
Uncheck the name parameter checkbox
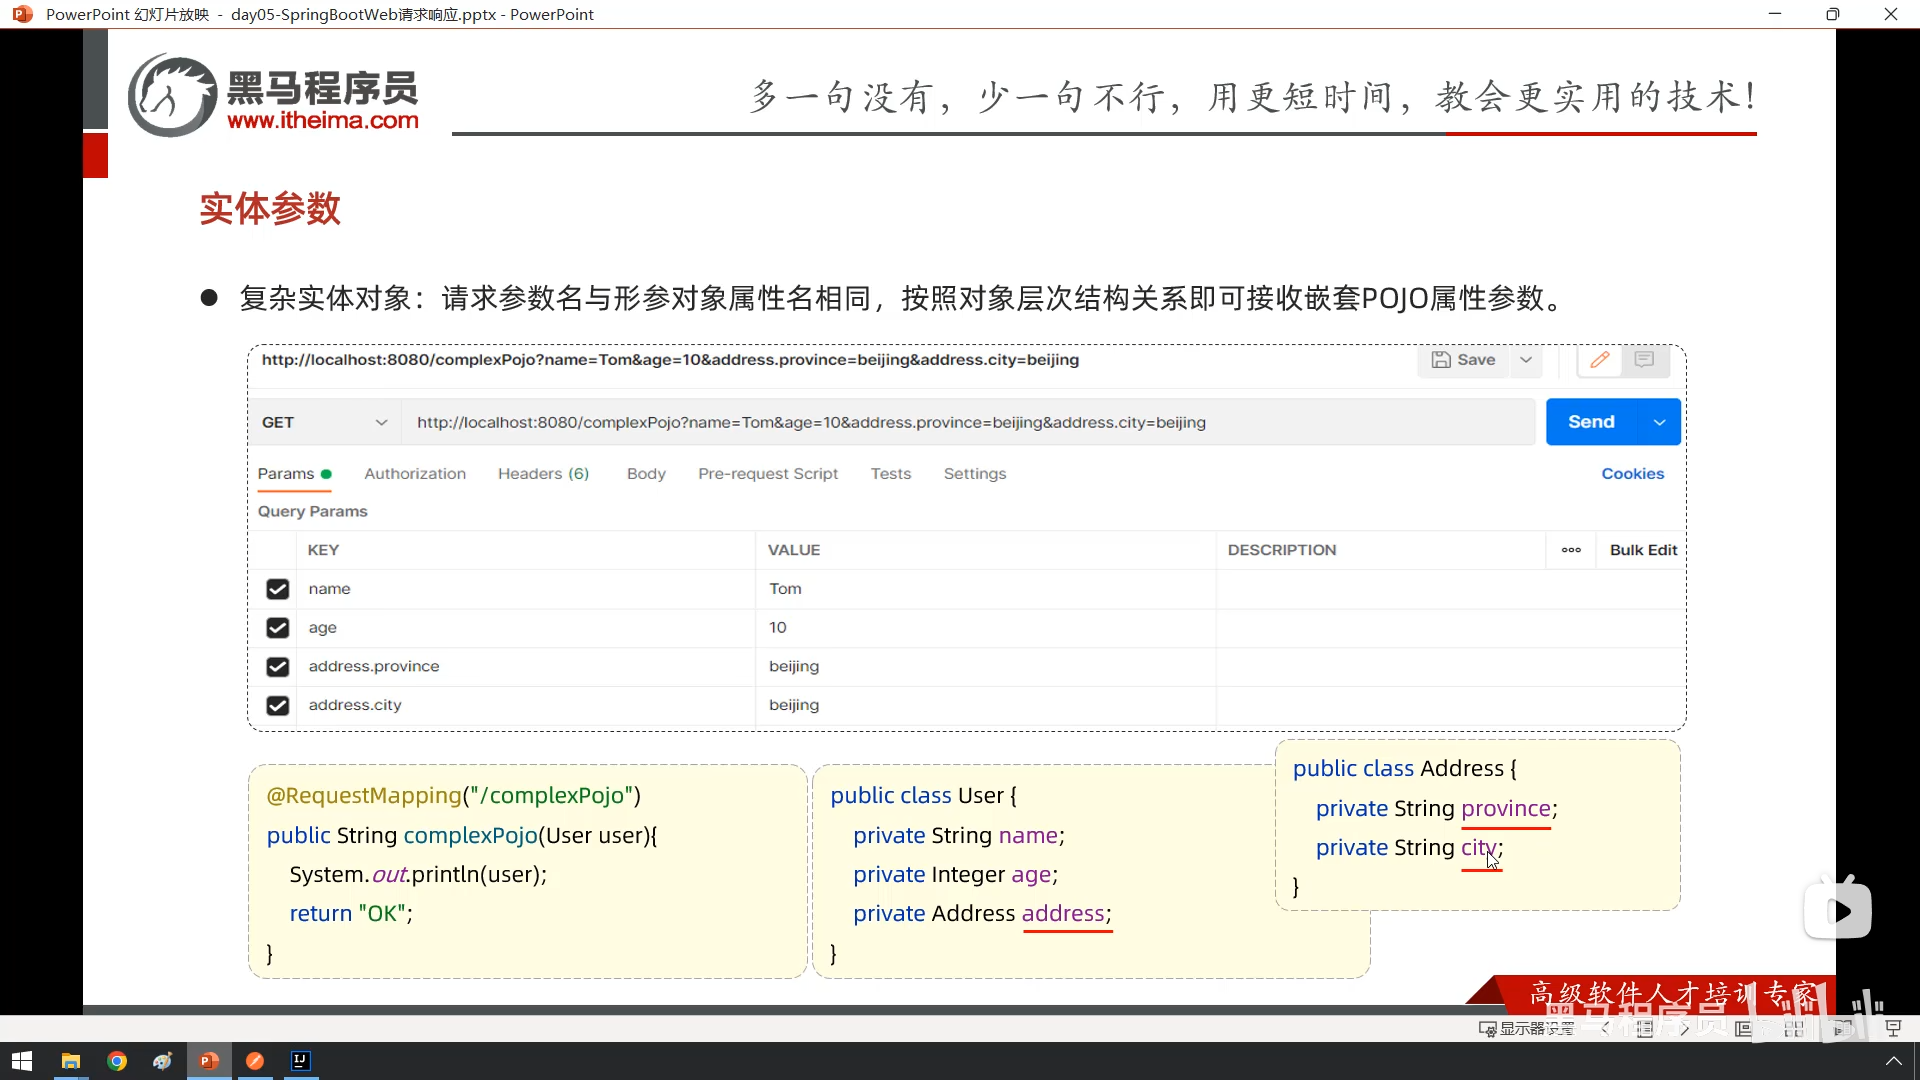[x=277, y=589]
